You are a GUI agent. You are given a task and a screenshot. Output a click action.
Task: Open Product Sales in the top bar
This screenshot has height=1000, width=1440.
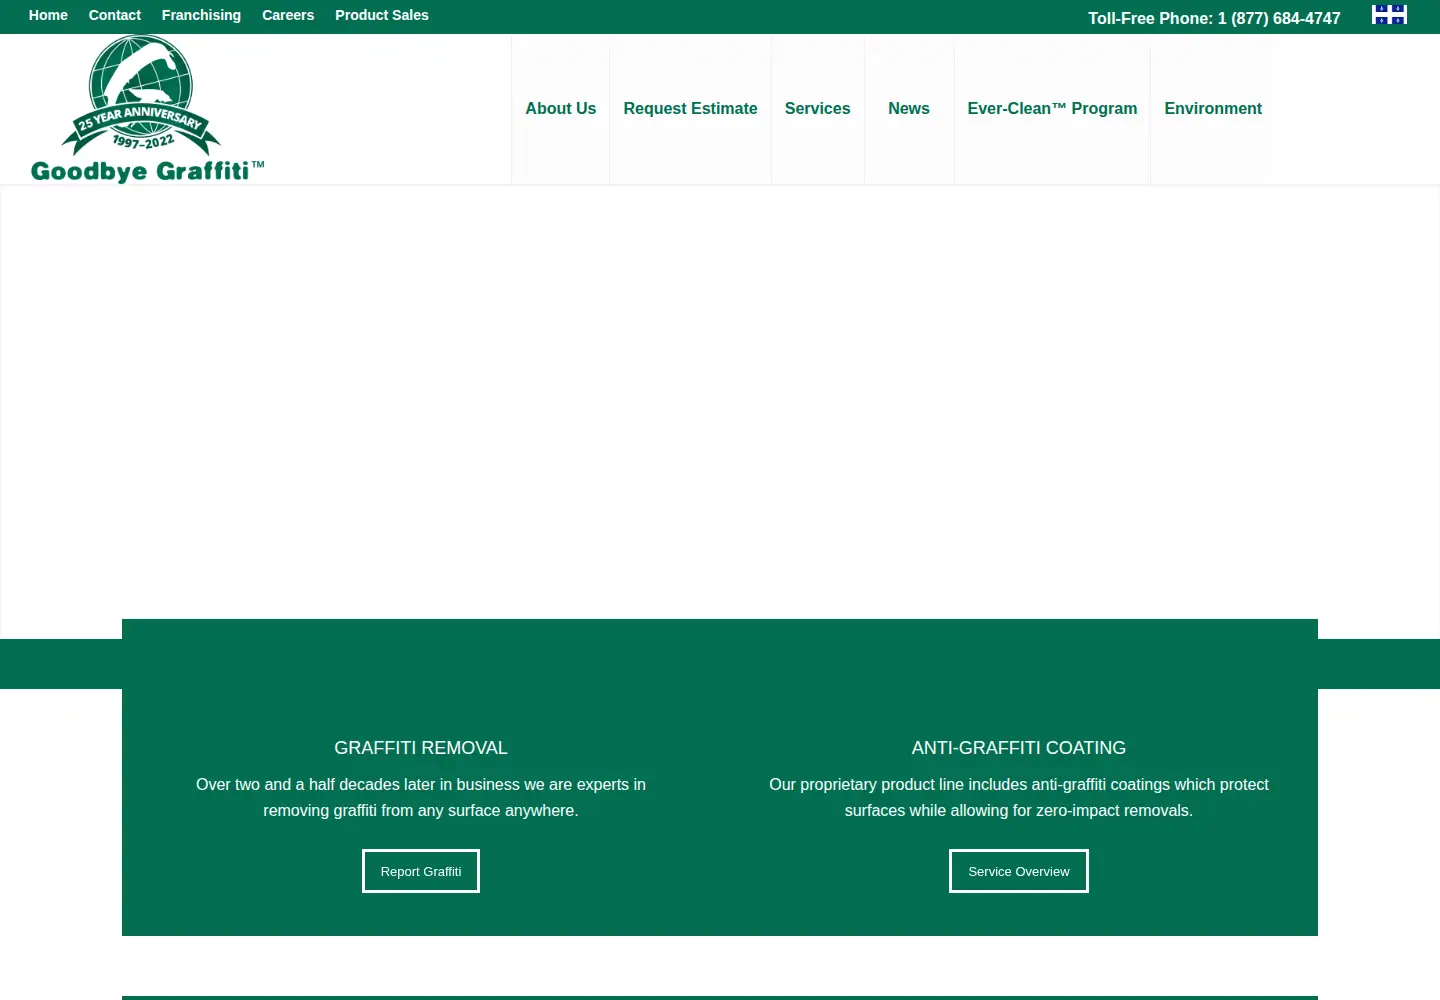pos(382,15)
